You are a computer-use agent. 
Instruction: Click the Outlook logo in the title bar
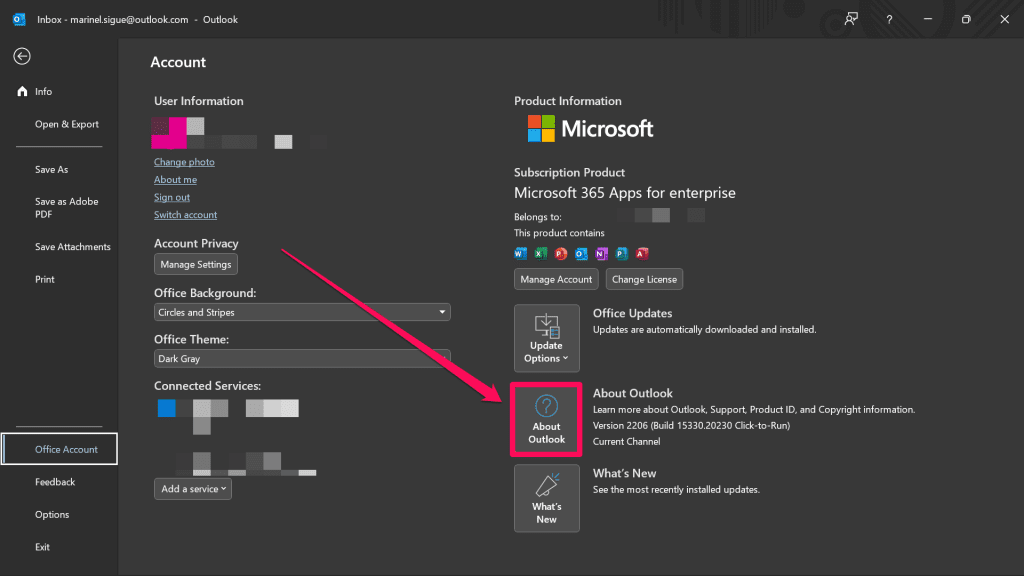point(18,19)
